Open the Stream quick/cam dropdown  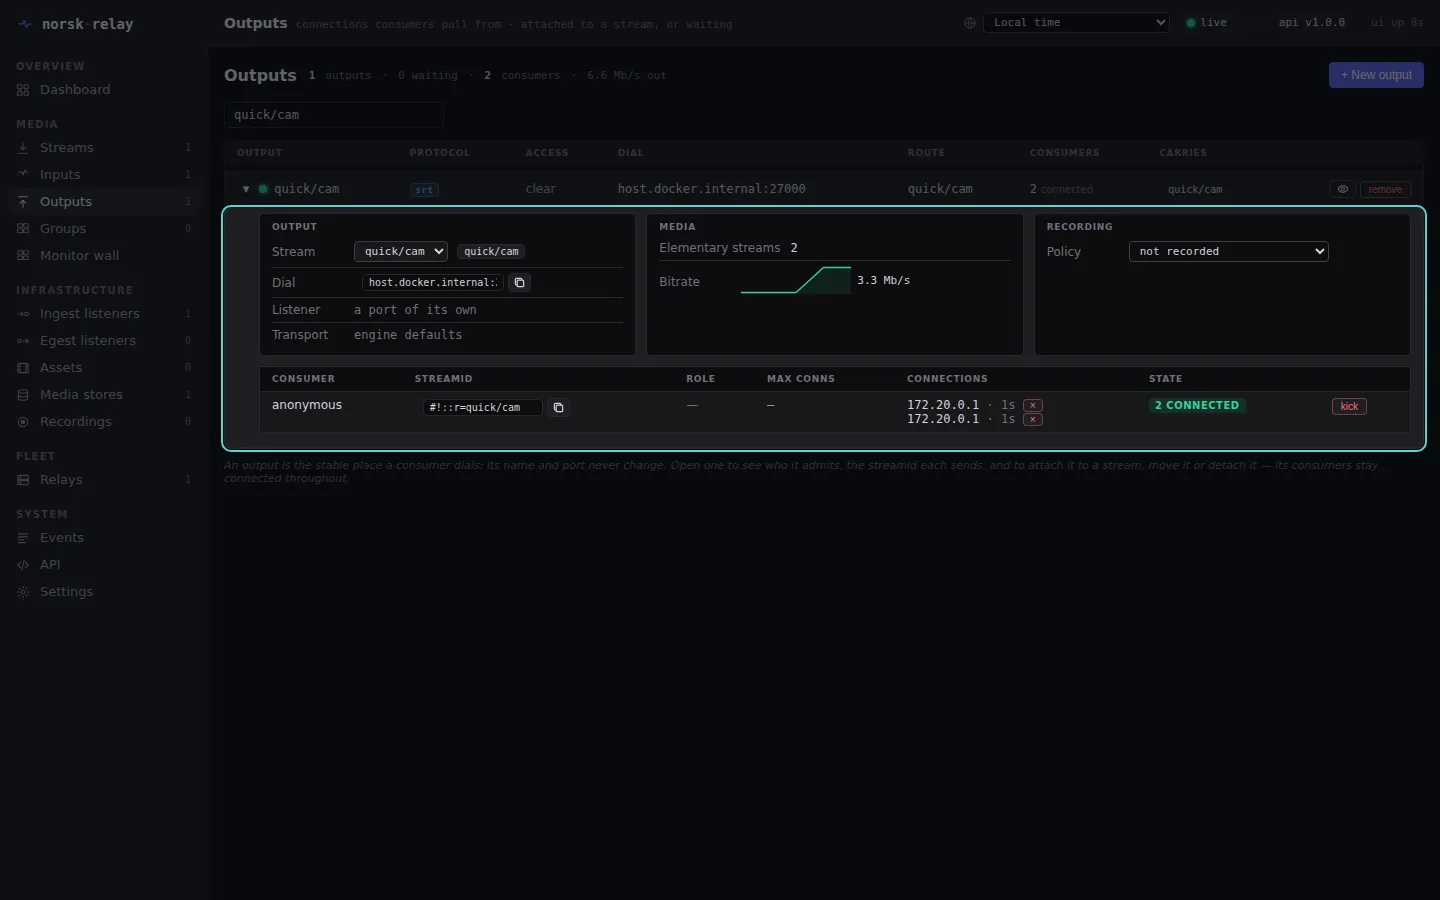point(401,252)
